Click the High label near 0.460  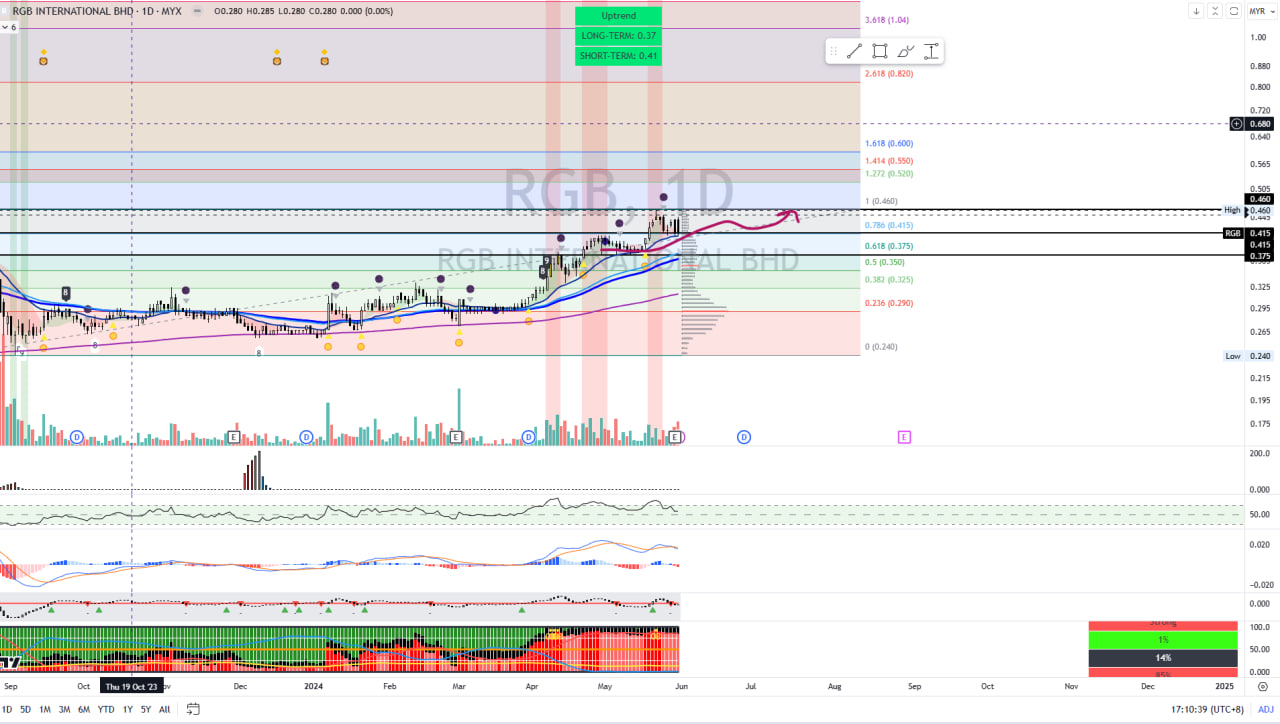[1233, 210]
